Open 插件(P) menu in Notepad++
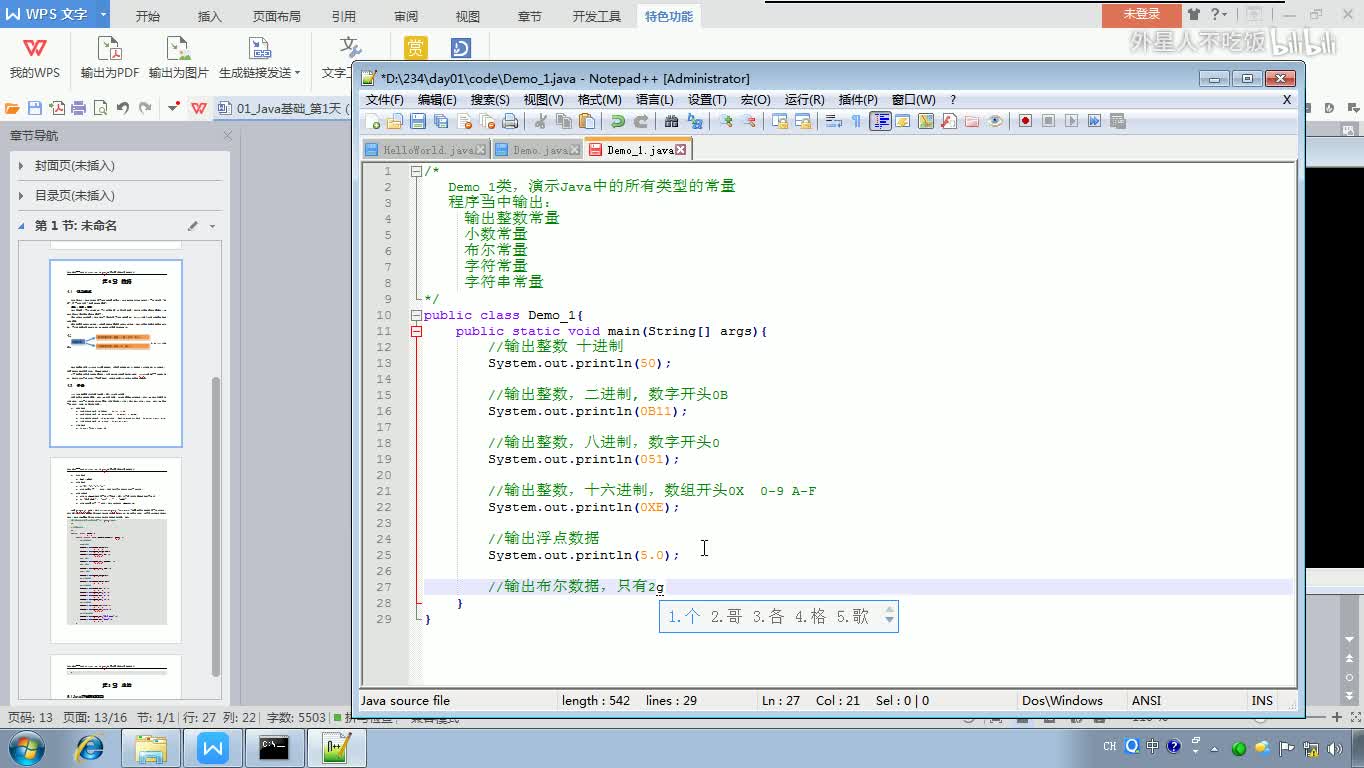Image resolution: width=1364 pixels, height=768 pixels. 858,100
